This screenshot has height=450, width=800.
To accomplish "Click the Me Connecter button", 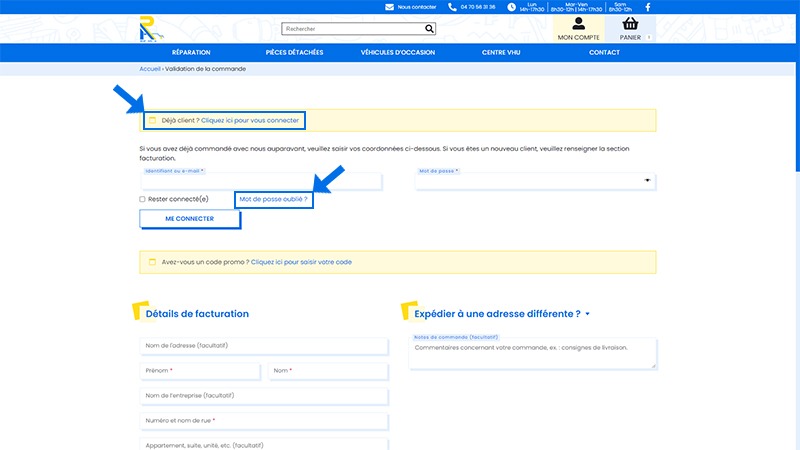I will tap(189, 219).
